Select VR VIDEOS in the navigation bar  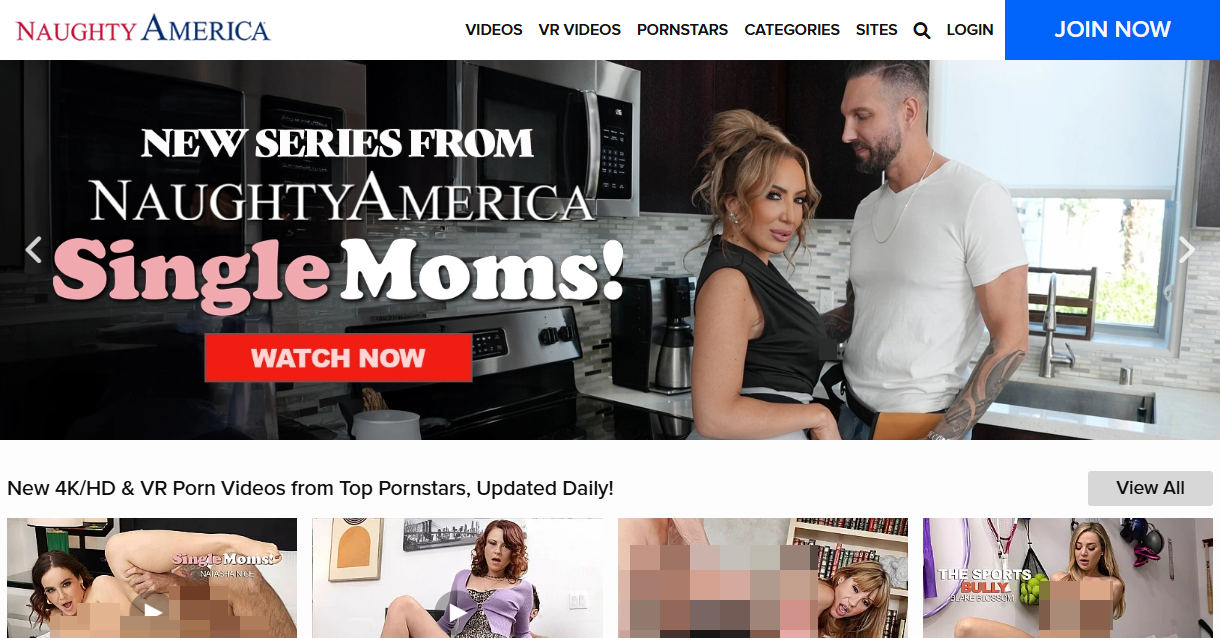pos(580,30)
